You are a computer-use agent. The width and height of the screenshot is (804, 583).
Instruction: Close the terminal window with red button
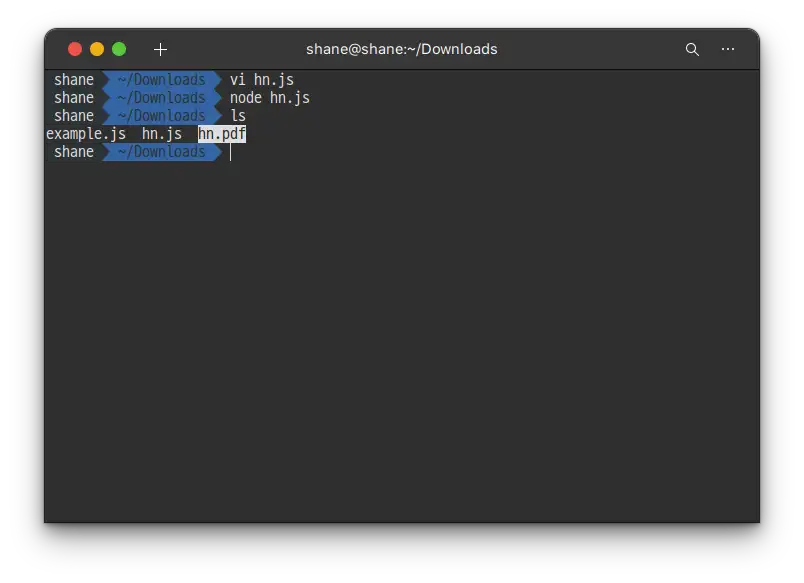(x=75, y=49)
